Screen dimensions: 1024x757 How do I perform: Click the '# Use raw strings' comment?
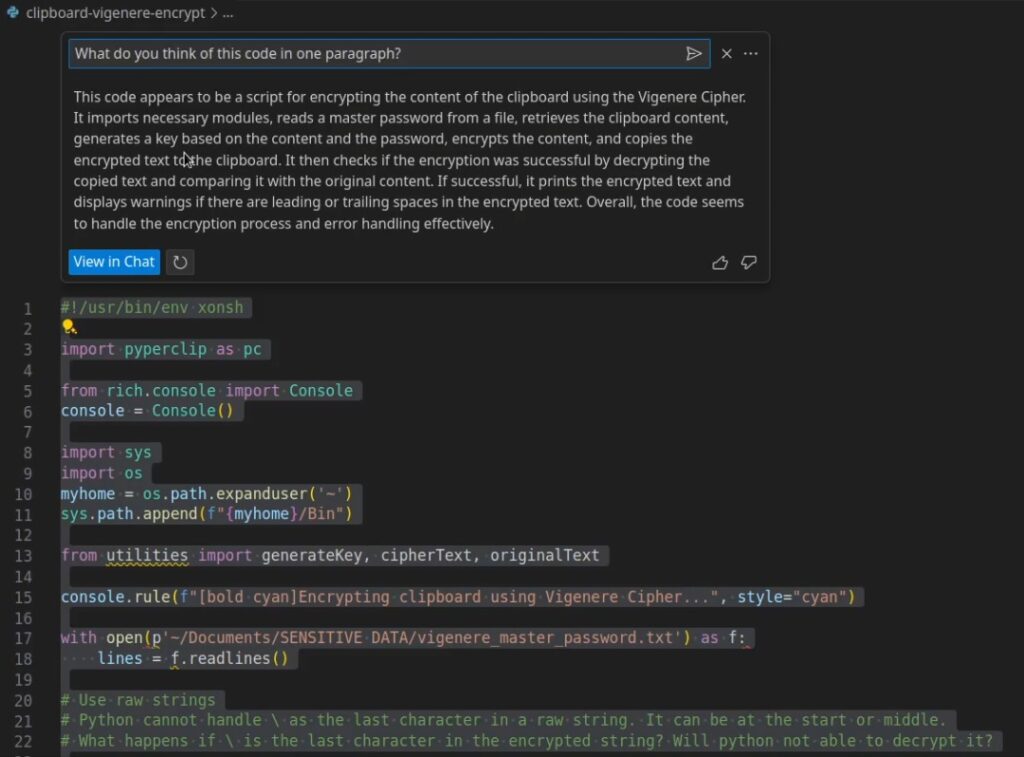[138, 700]
